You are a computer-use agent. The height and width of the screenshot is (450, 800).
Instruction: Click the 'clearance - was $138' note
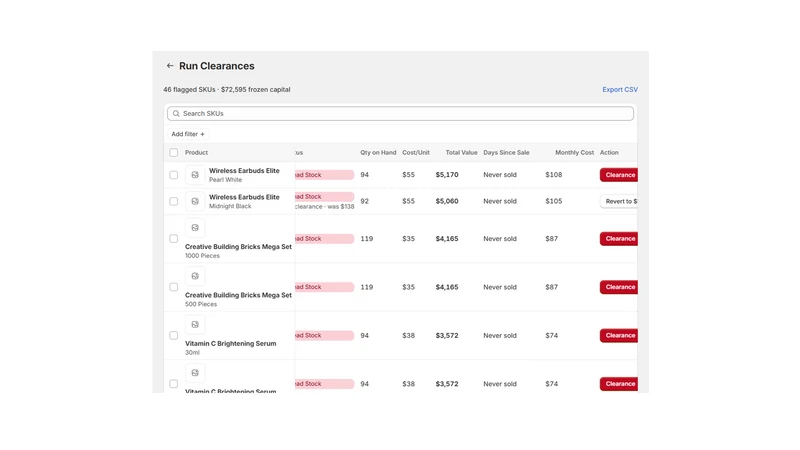(x=324, y=207)
